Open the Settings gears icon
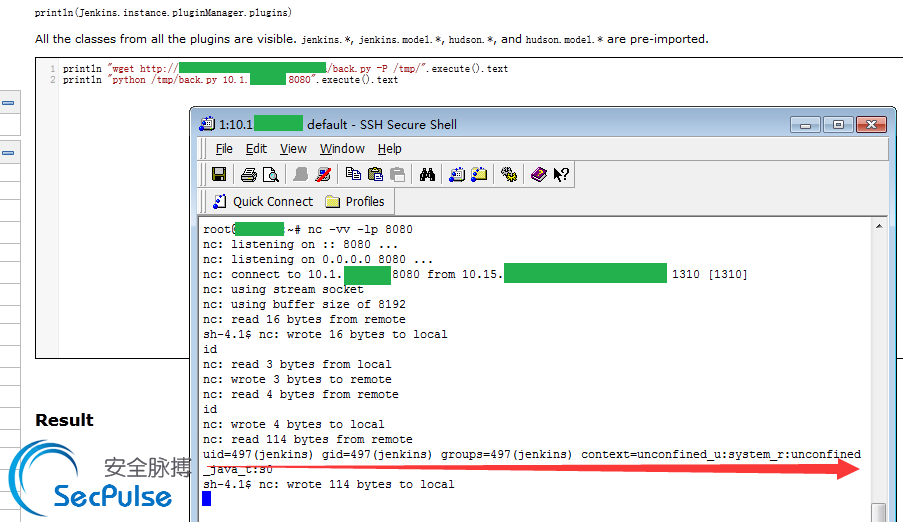Image resolution: width=903 pixels, height=522 pixels. point(509,175)
